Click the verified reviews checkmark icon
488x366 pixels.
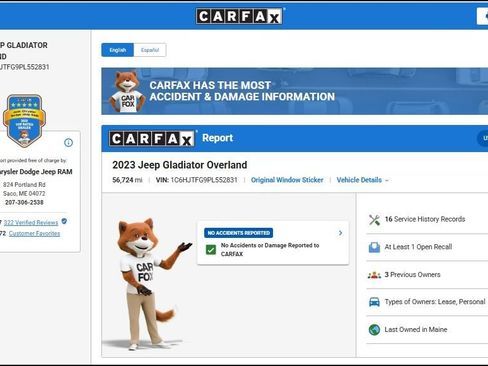pyautogui.click(x=64, y=221)
